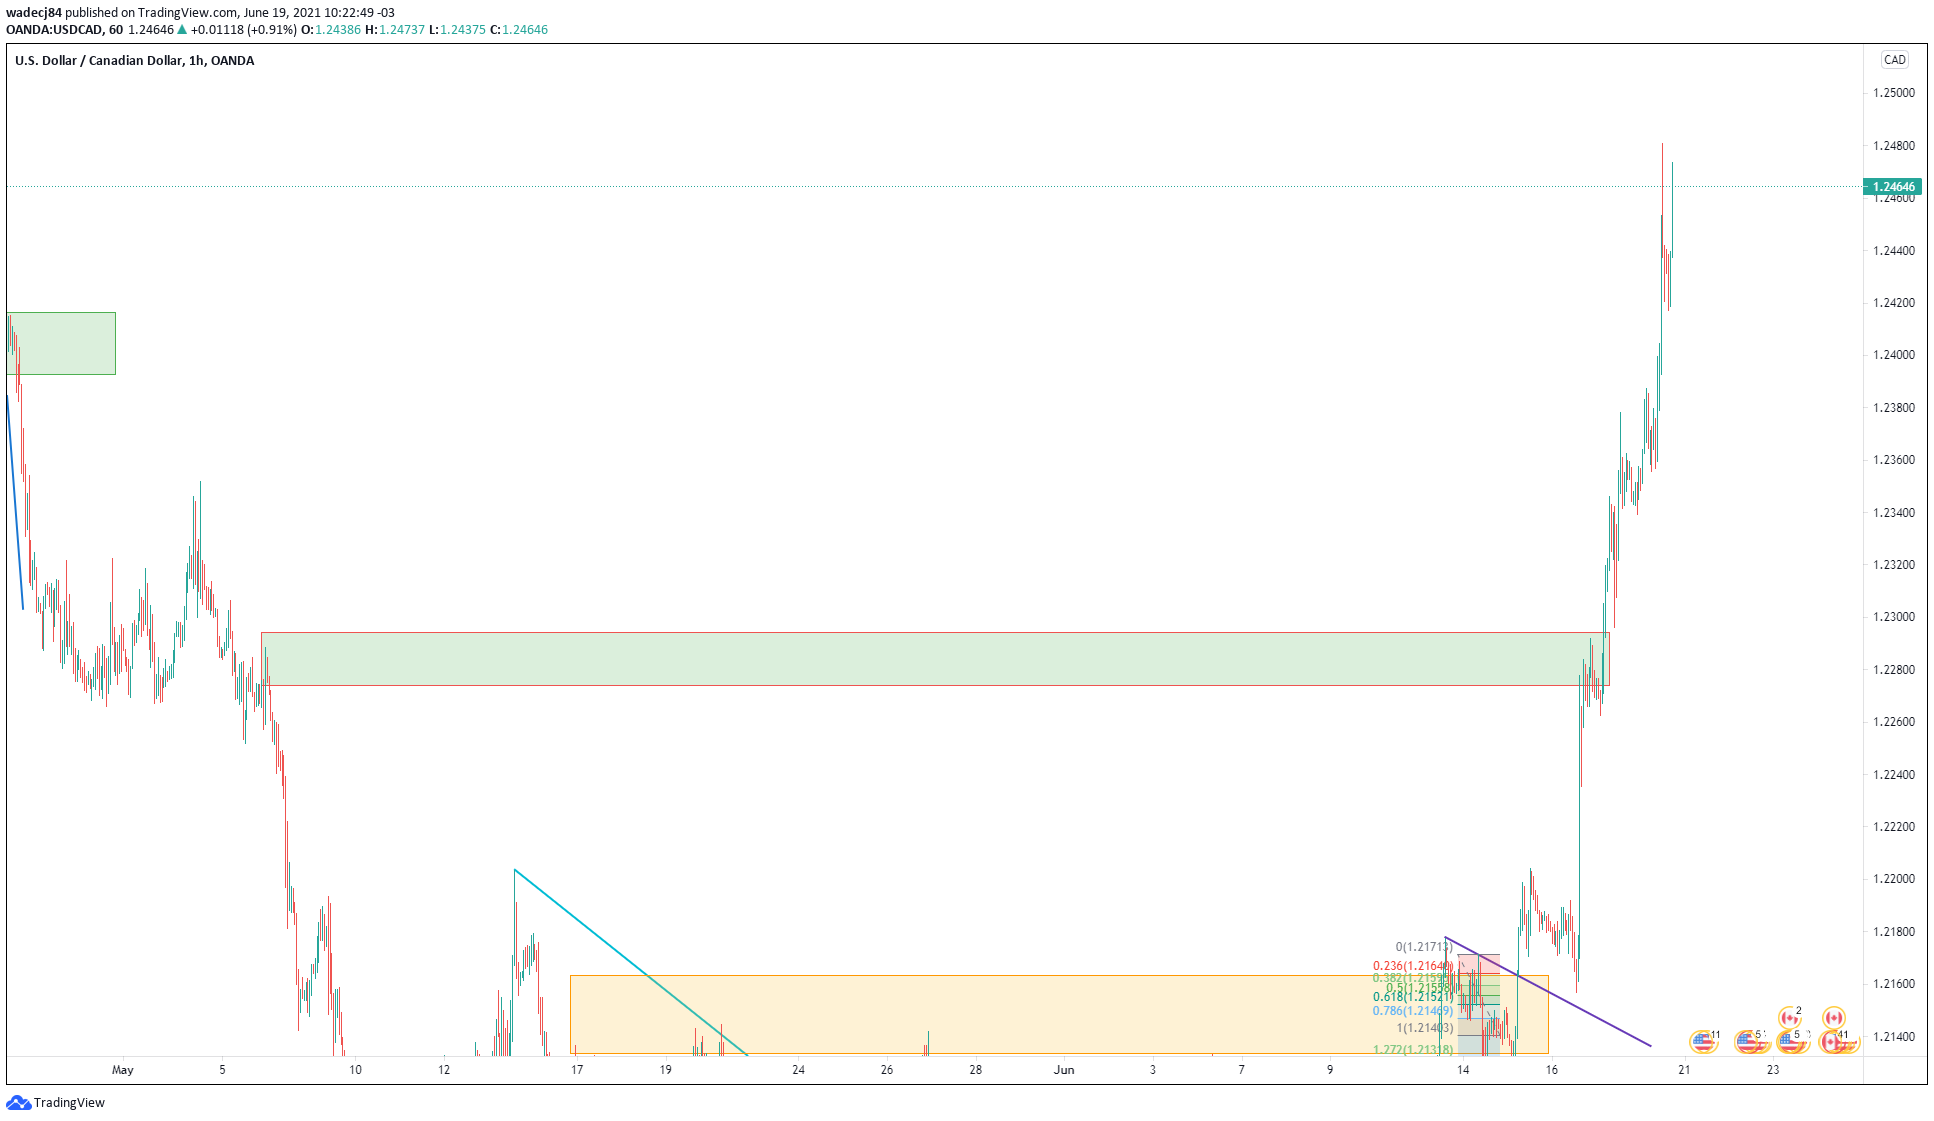1934x1121 pixels.
Task: Click the upper Canadian flag event badged 2
Action: [x=1789, y=1018]
